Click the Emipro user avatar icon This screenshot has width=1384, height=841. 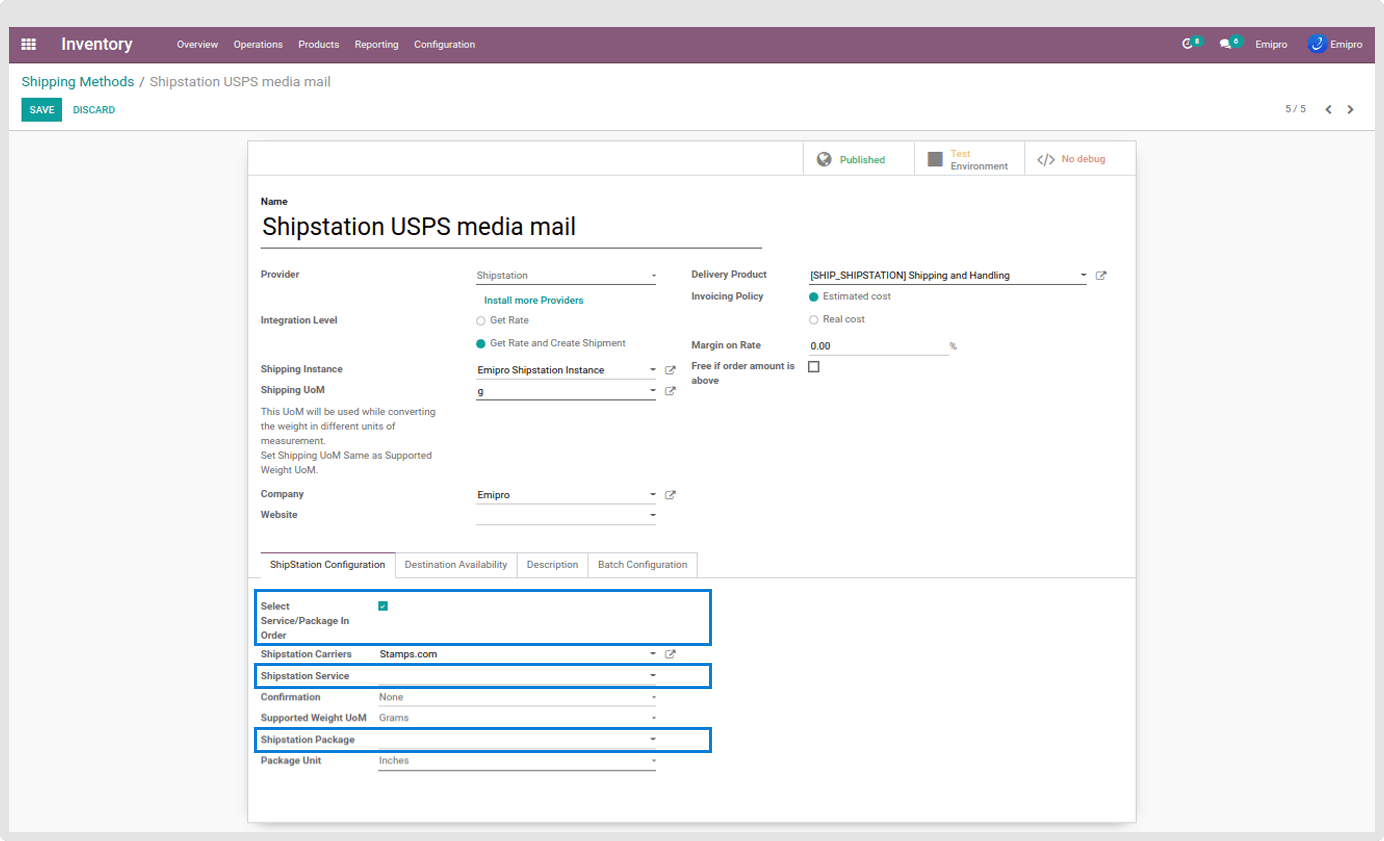click(x=1317, y=44)
